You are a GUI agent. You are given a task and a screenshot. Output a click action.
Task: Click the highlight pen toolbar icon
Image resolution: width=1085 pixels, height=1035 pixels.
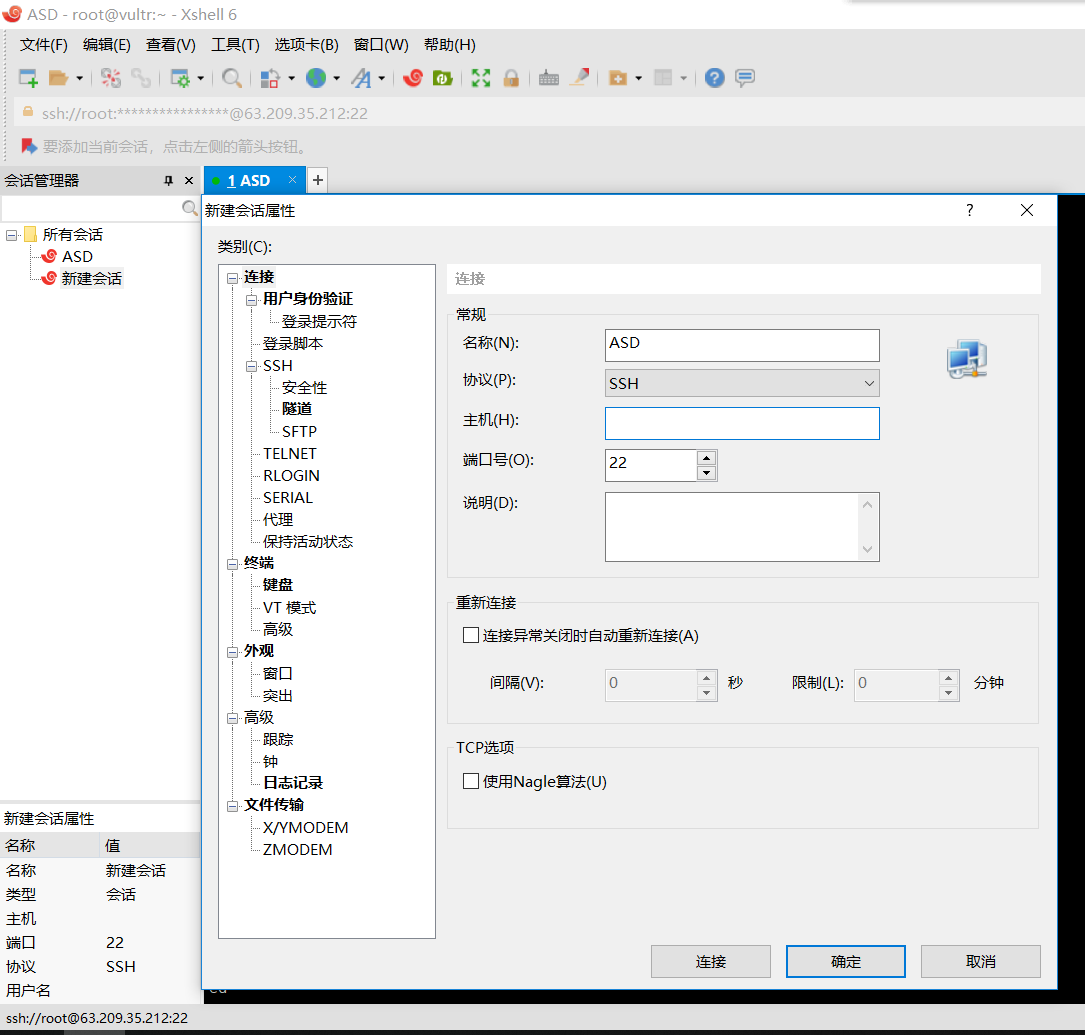[x=579, y=77]
